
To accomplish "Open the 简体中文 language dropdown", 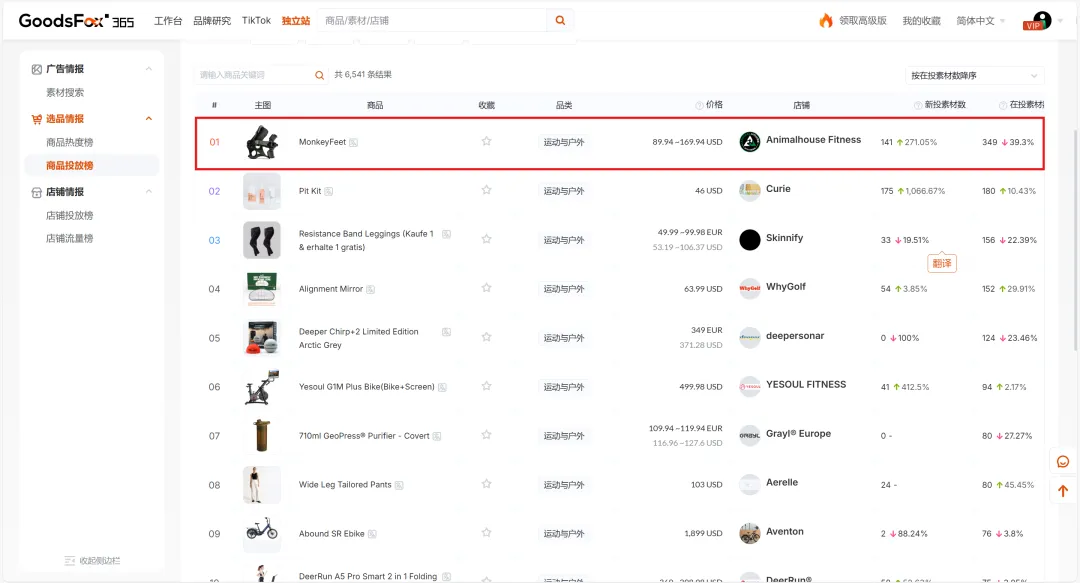I will click(980, 21).
